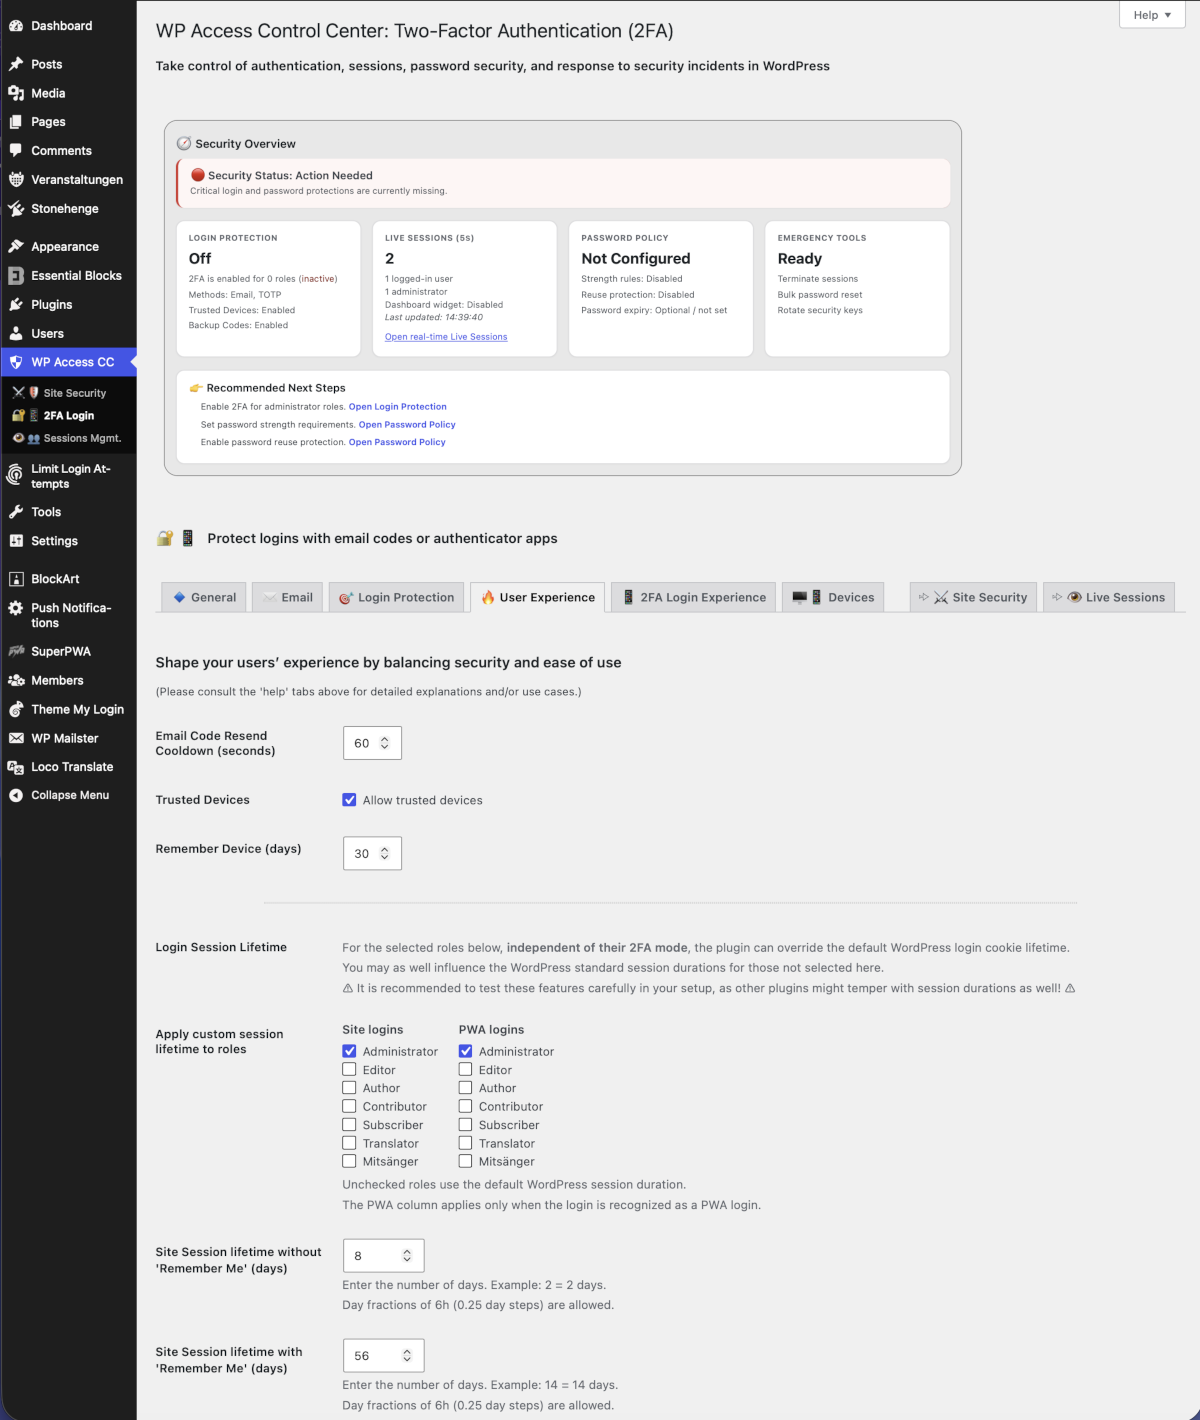This screenshot has width=1200, height=1420.
Task: Enable Editor under Site logins
Action: point(349,1070)
